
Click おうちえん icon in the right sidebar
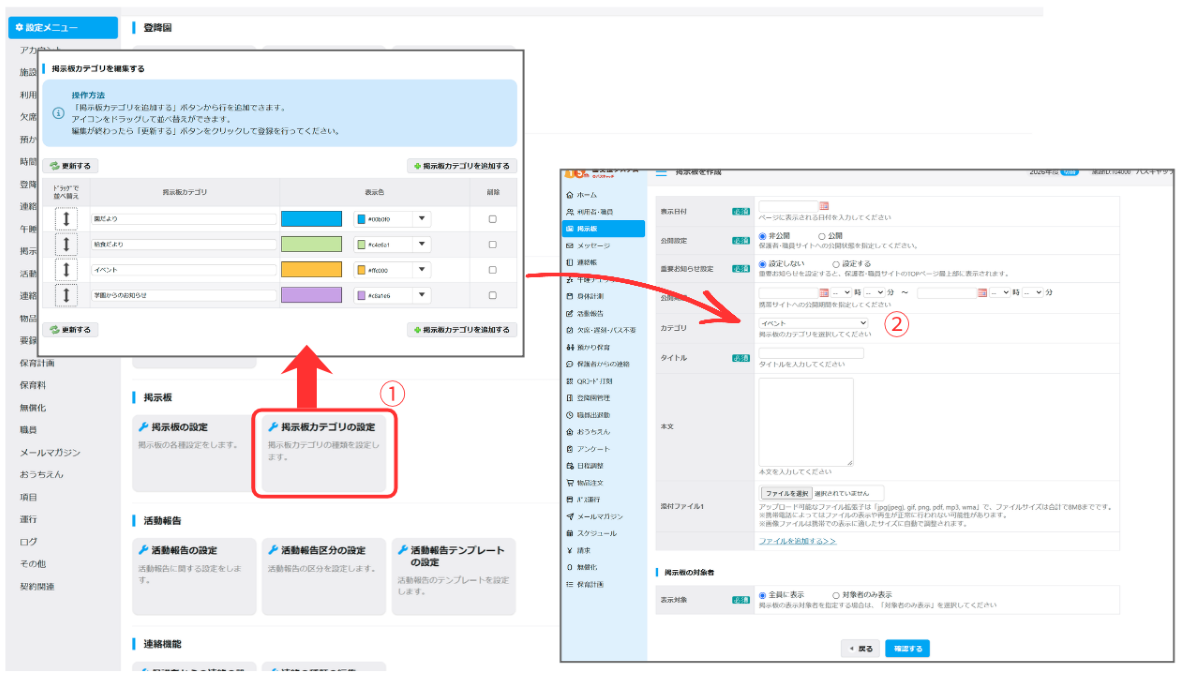pyautogui.click(x=570, y=431)
